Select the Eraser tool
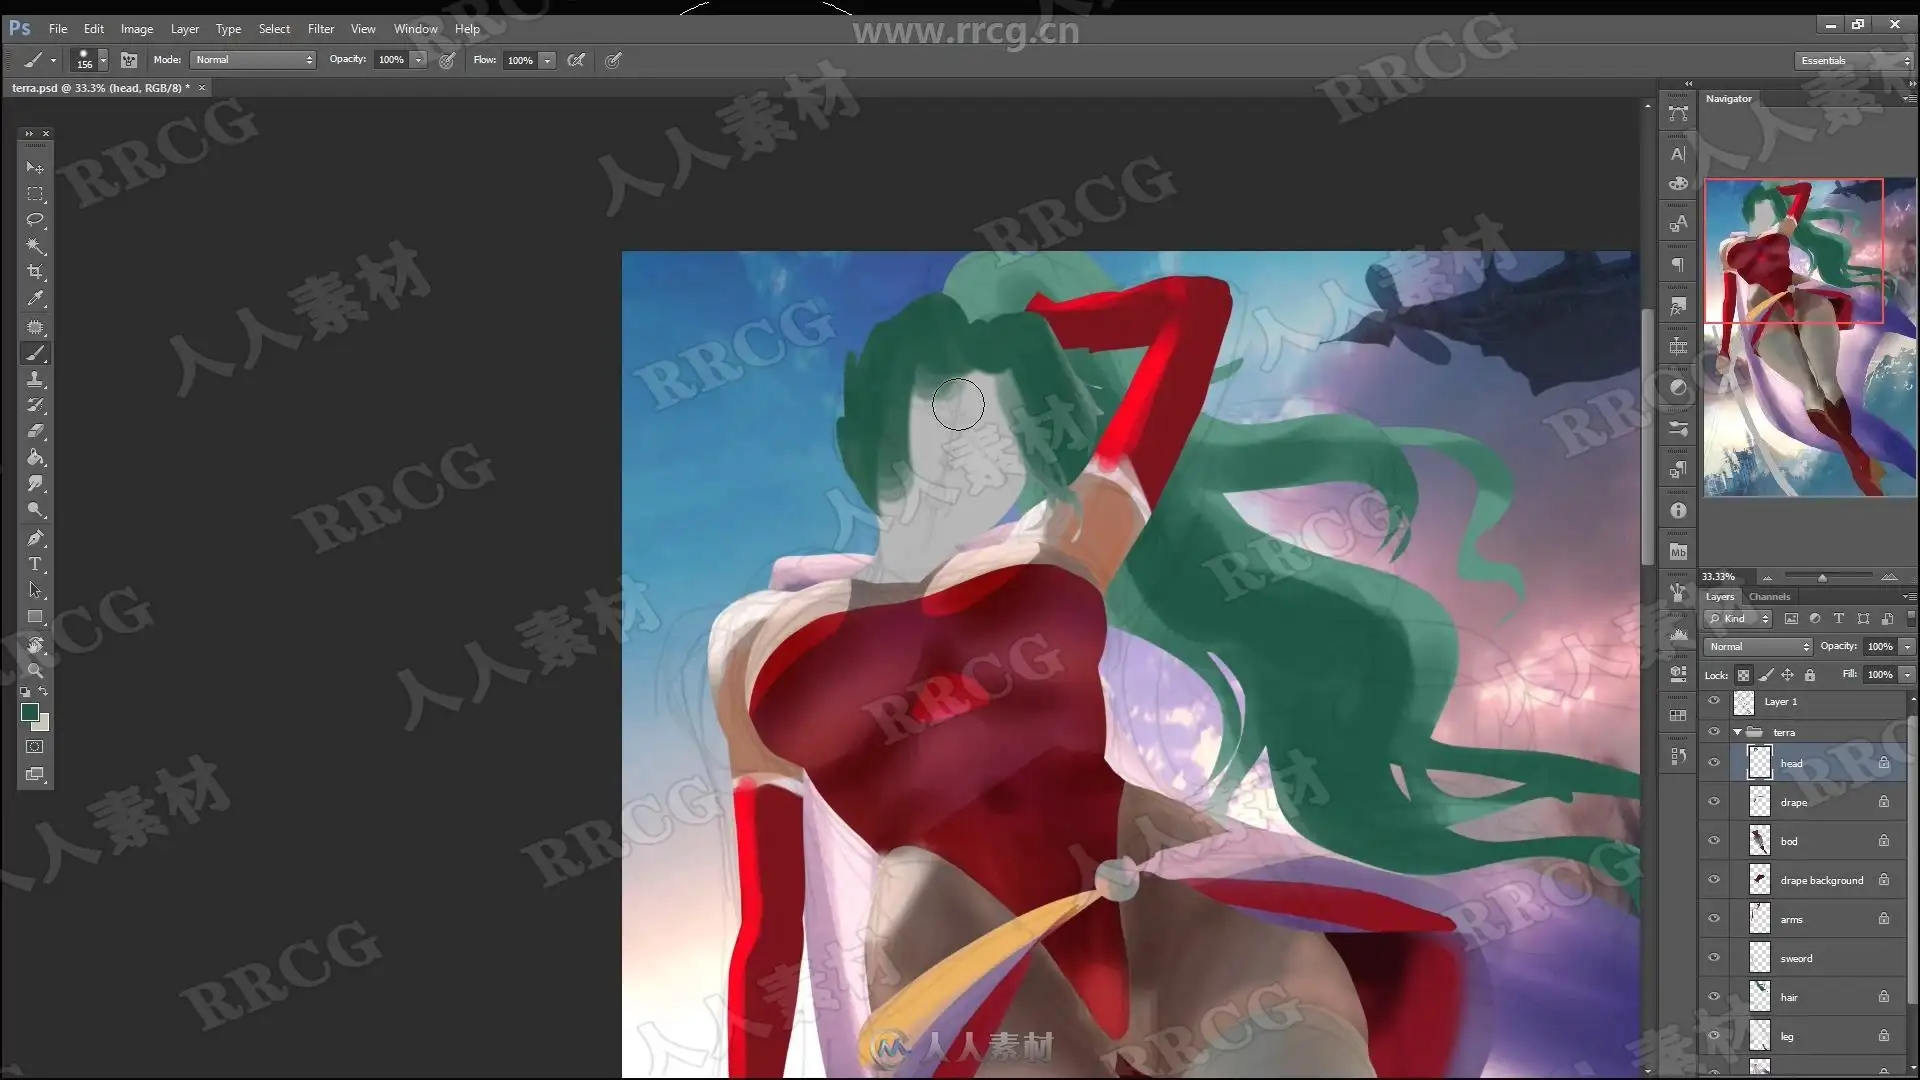Image resolution: width=1920 pixels, height=1080 pixels. coord(35,431)
